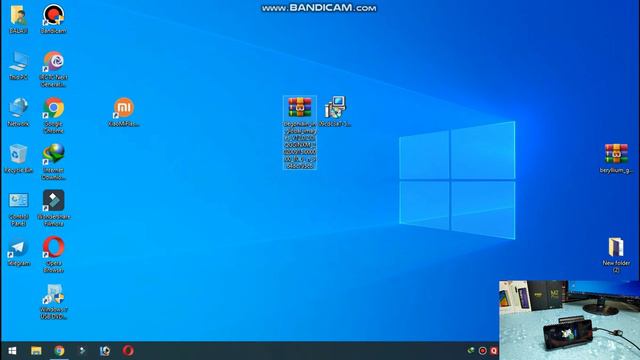The width and height of the screenshot is (640, 360).
Task: Open Opera from the taskbar
Action: pyautogui.click(x=128, y=351)
